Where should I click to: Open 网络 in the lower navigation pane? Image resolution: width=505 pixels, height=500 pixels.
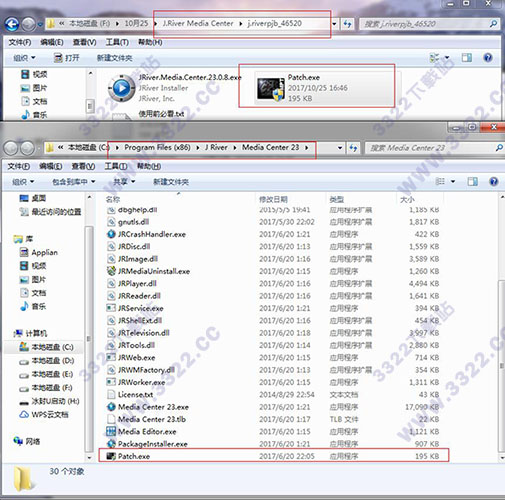point(27,441)
